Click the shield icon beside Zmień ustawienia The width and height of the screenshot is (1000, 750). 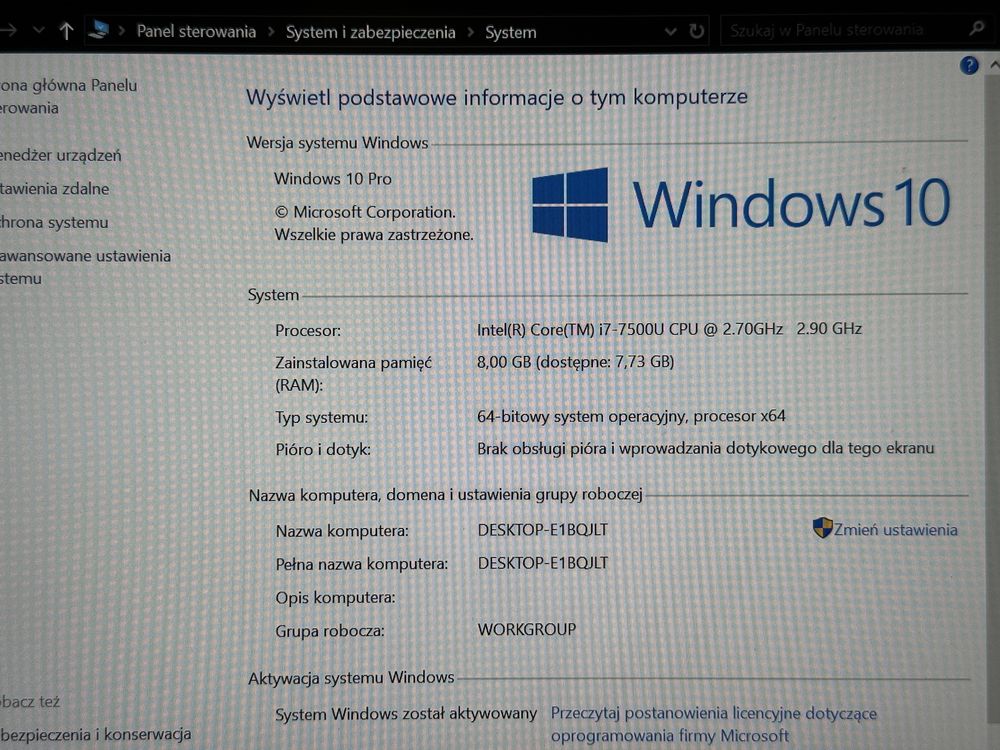[x=822, y=527]
